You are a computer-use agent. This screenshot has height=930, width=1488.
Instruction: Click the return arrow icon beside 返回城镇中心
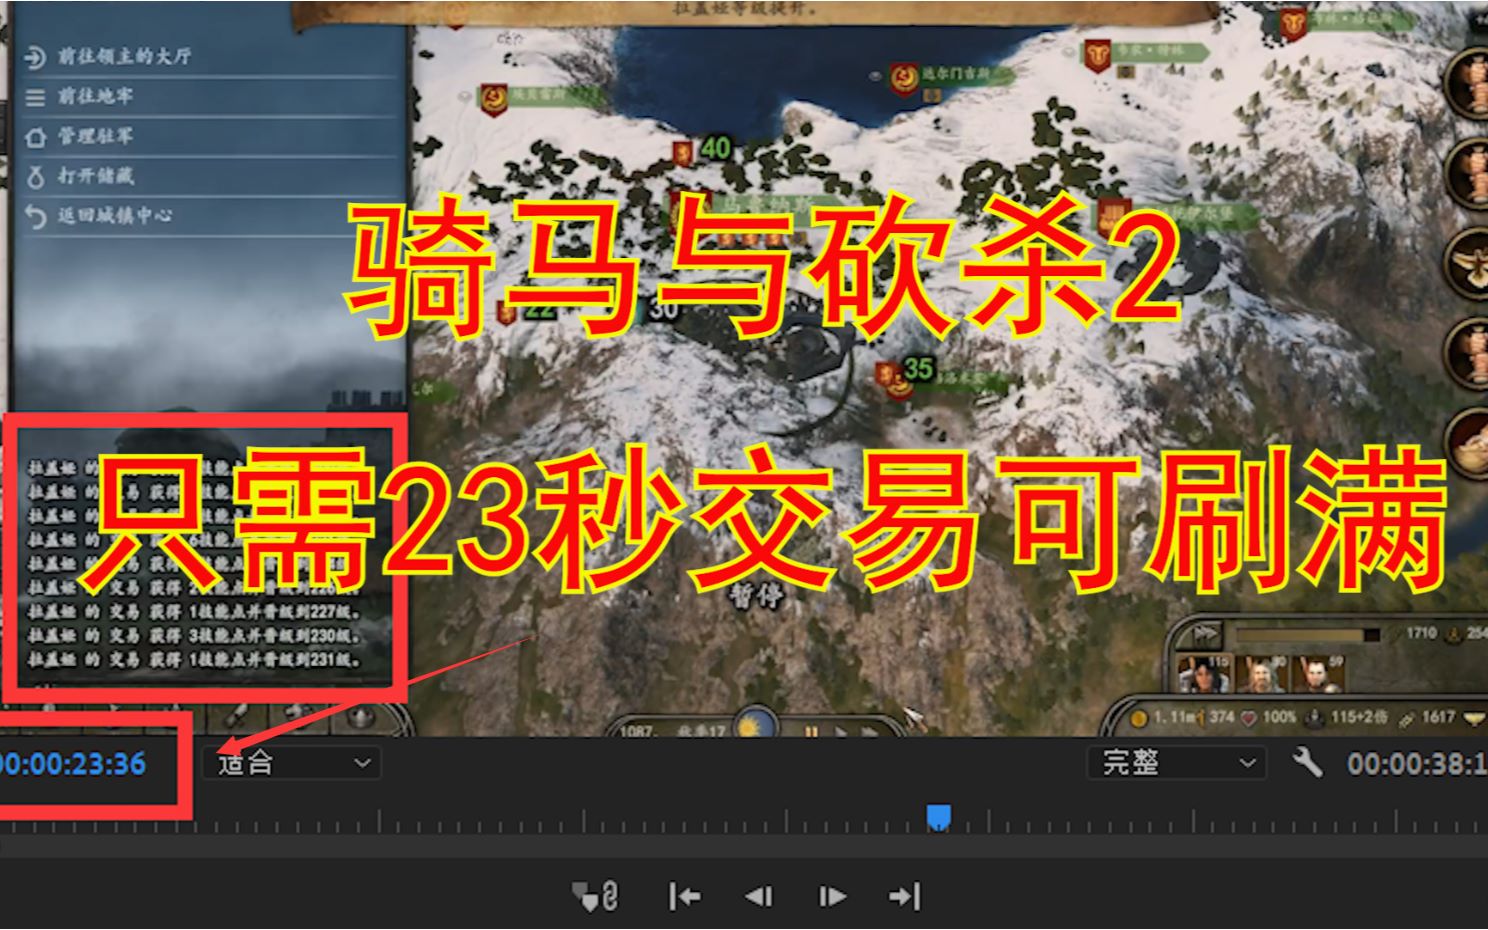(x=35, y=216)
